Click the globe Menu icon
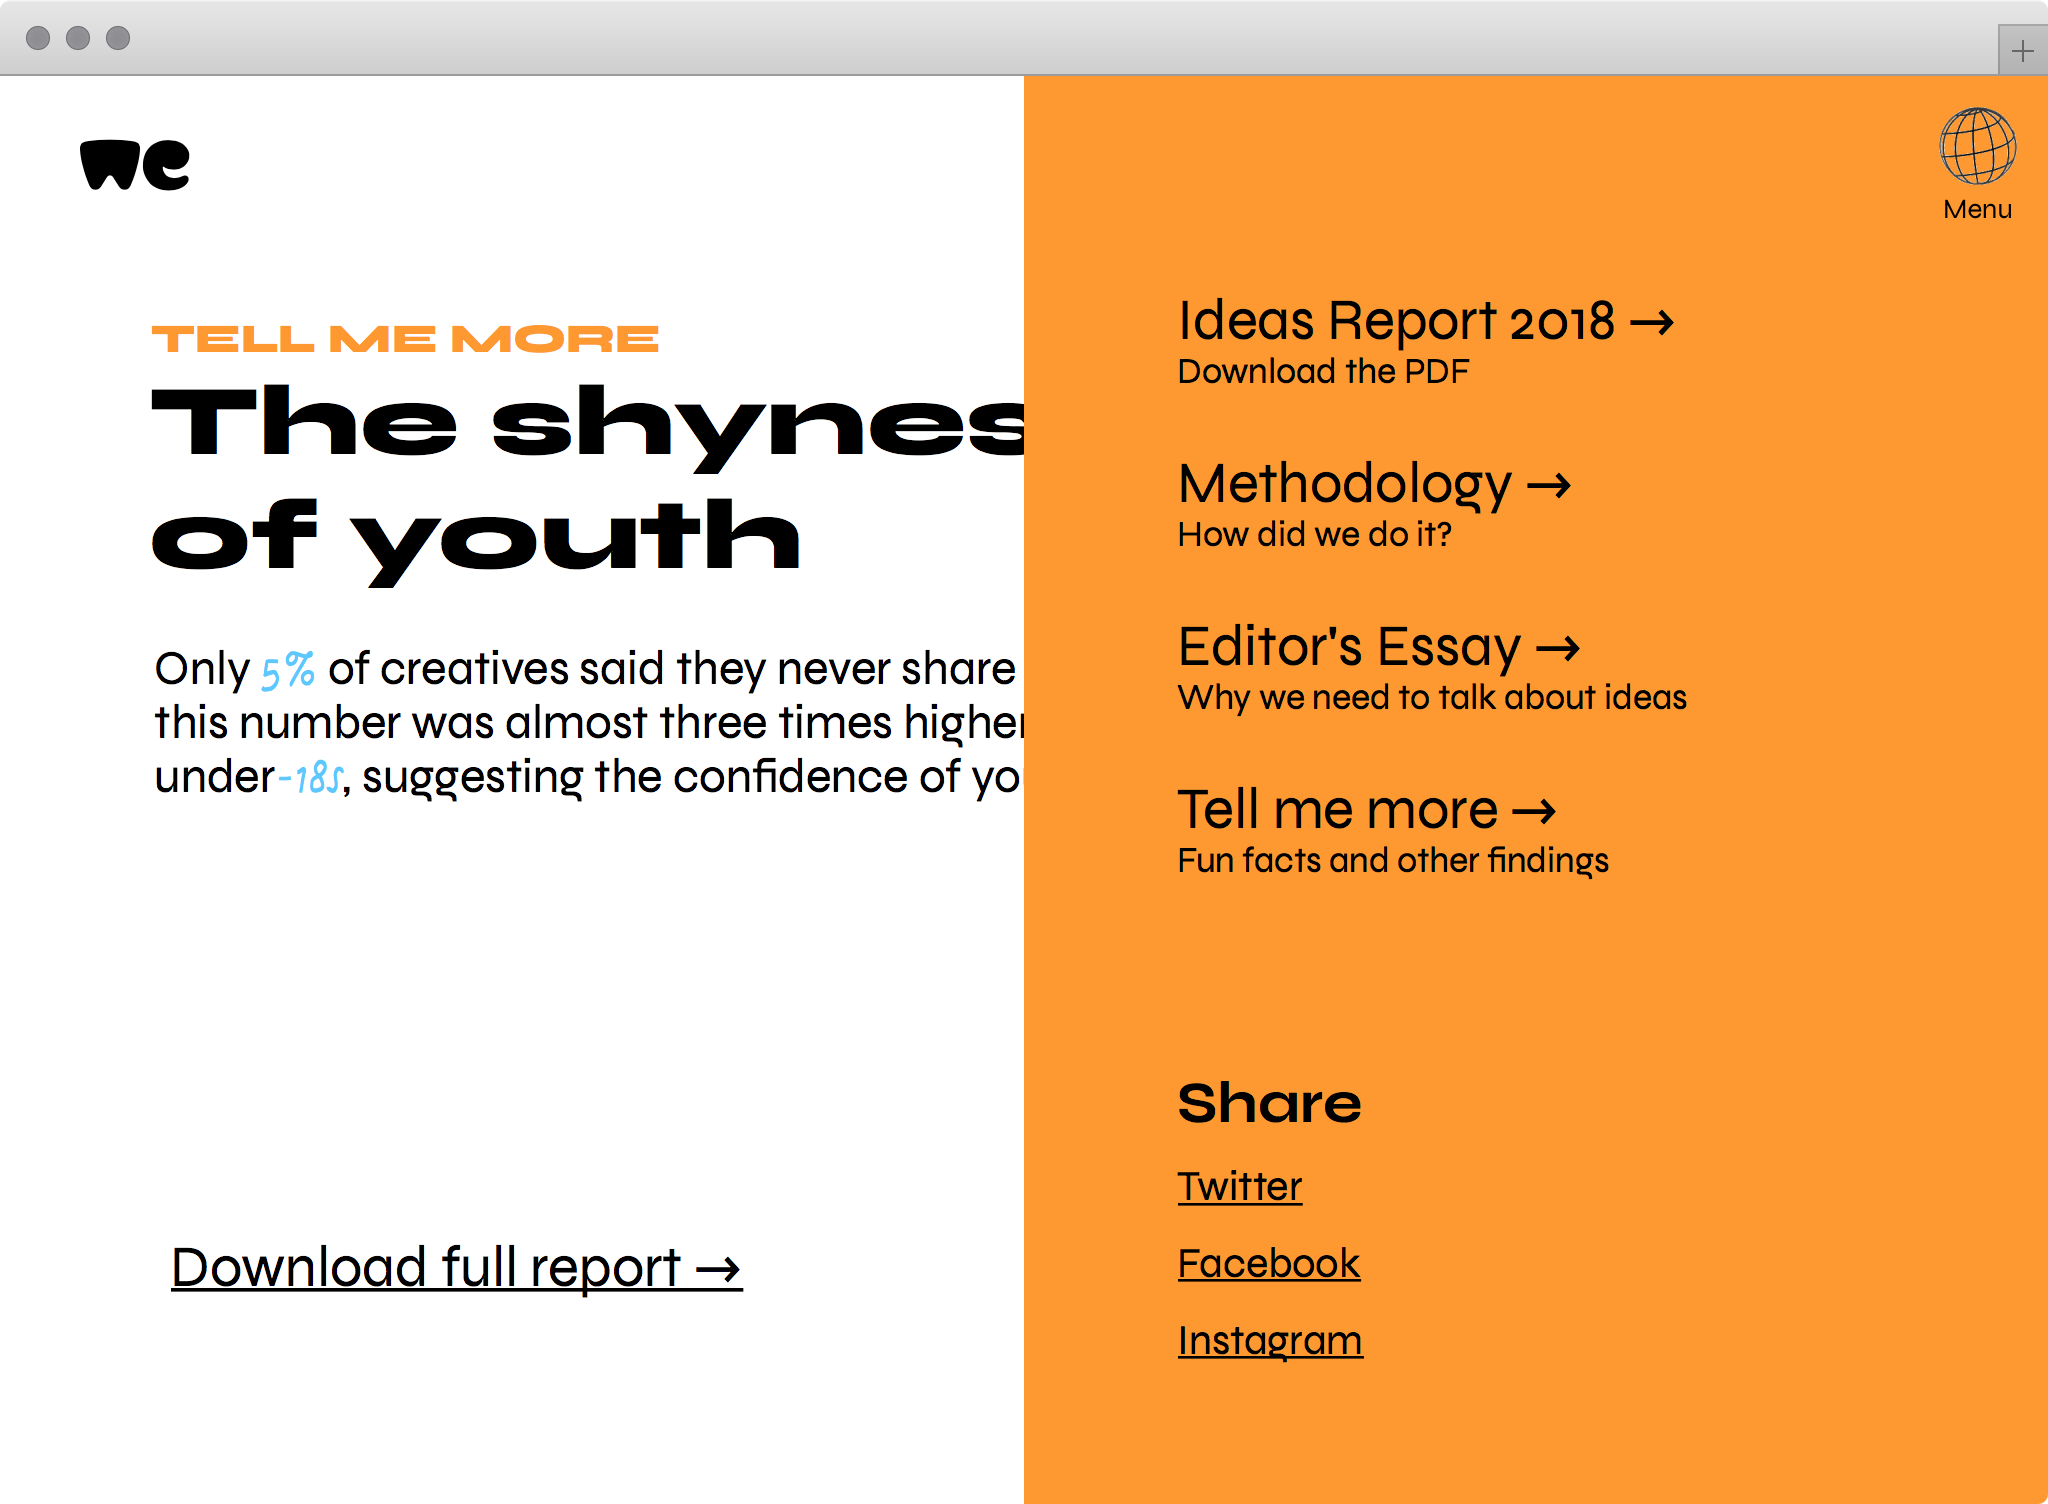This screenshot has width=2048, height=1504. click(x=1977, y=146)
